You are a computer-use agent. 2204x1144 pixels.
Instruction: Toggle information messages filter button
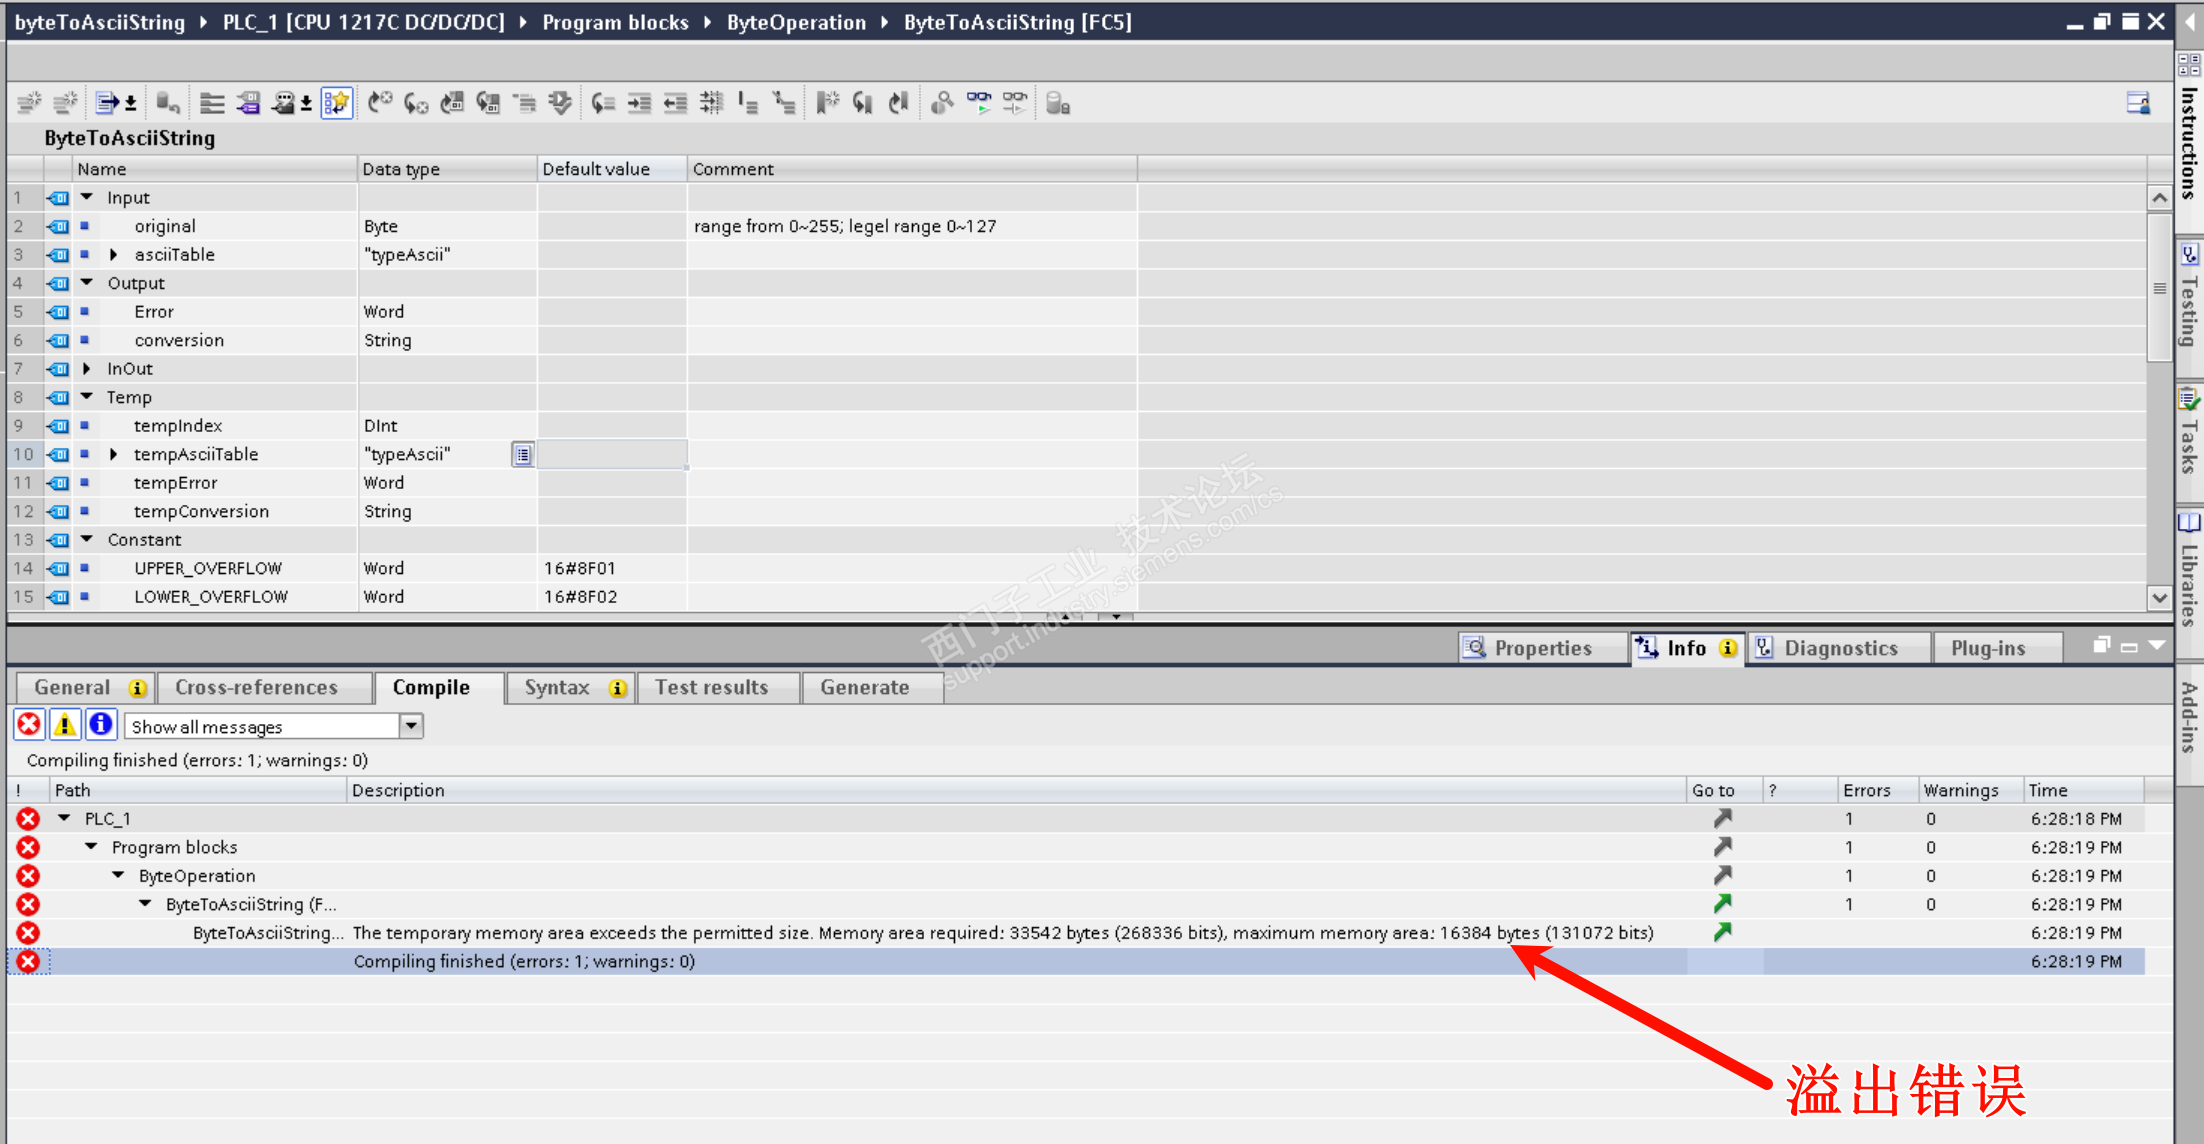pyautogui.click(x=101, y=725)
